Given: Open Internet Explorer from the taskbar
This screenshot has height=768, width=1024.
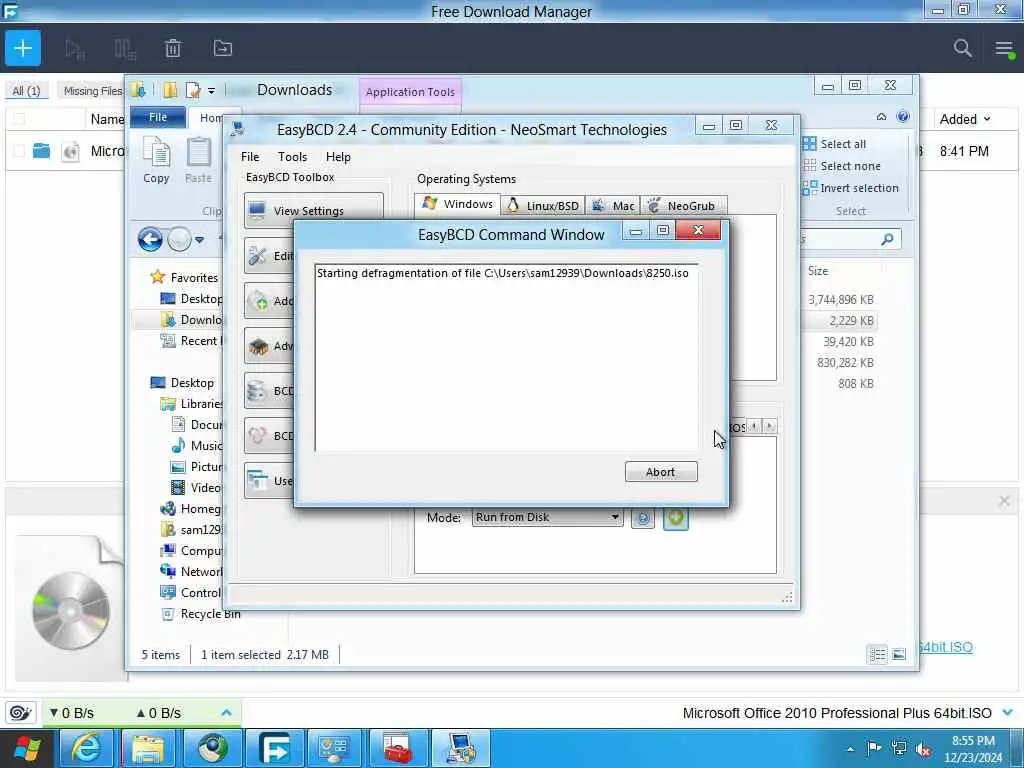Looking at the screenshot, I should [x=86, y=749].
